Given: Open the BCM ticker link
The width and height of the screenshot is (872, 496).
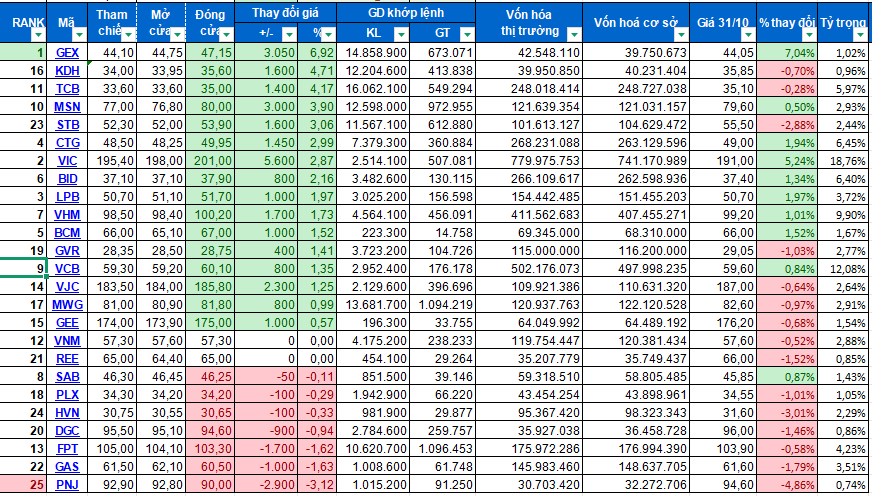Looking at the screenshot, I should [x=68, y=233].
